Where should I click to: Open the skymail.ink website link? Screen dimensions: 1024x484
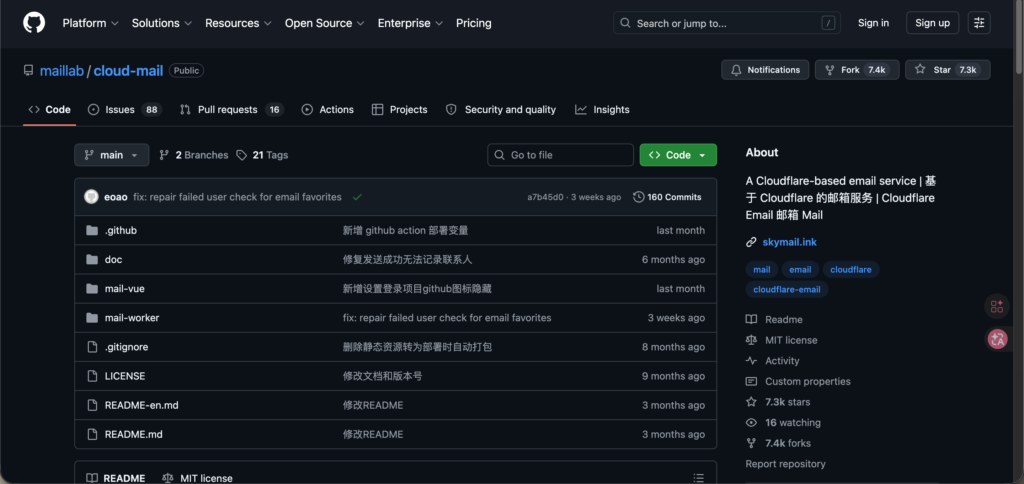[x=790, y=242]
